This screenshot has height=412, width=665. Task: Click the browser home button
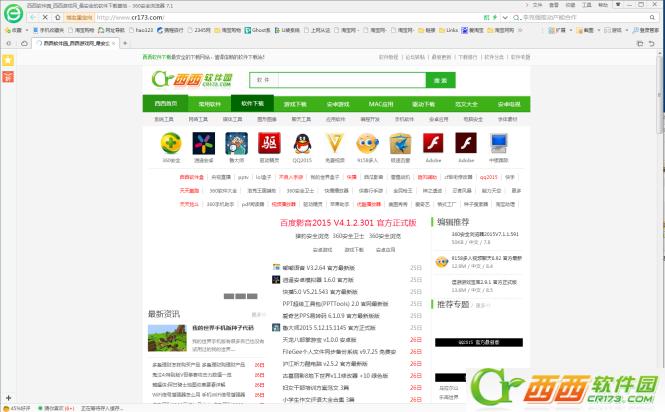57,17
